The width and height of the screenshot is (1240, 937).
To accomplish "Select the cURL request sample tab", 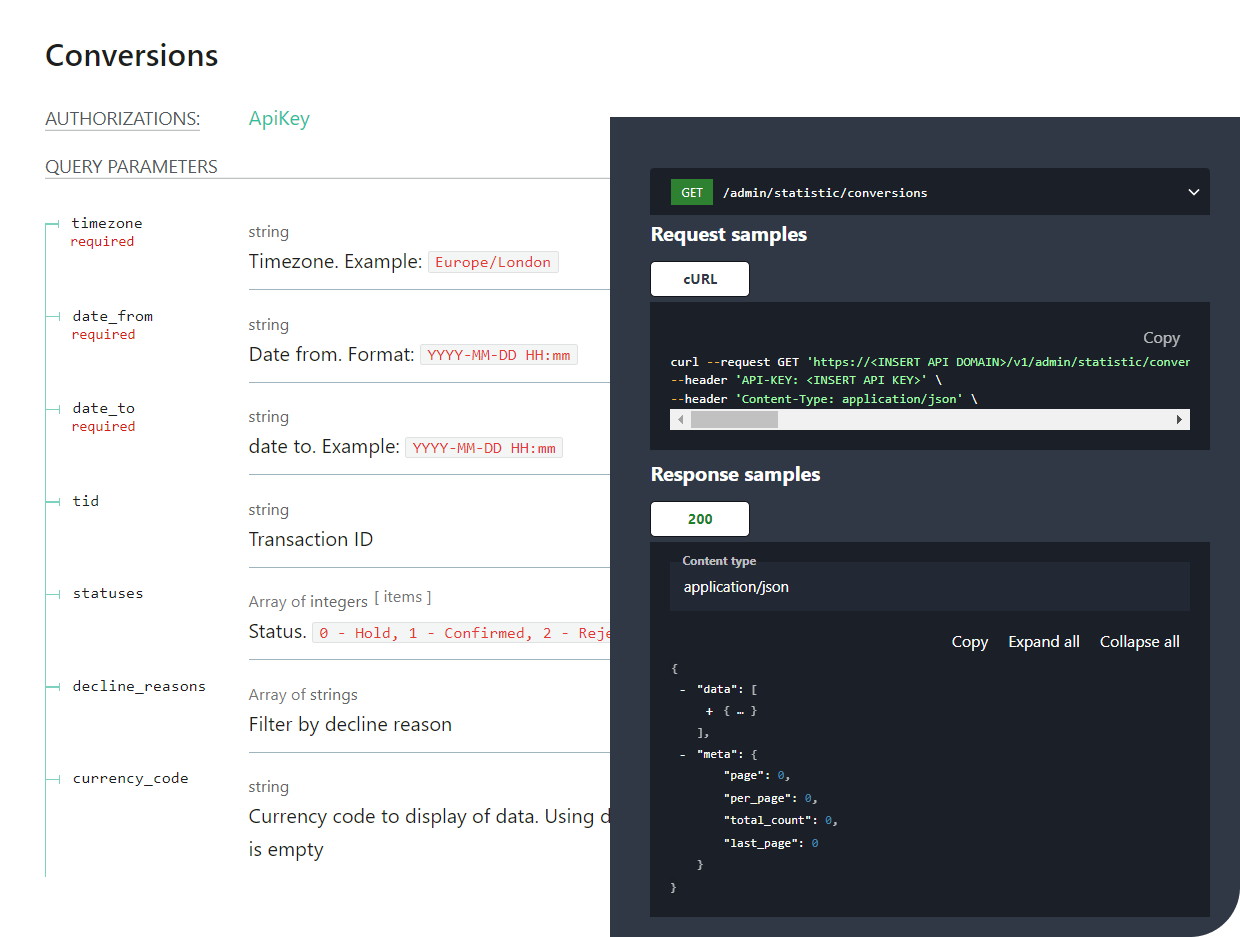I will click(x=699, y=279).
